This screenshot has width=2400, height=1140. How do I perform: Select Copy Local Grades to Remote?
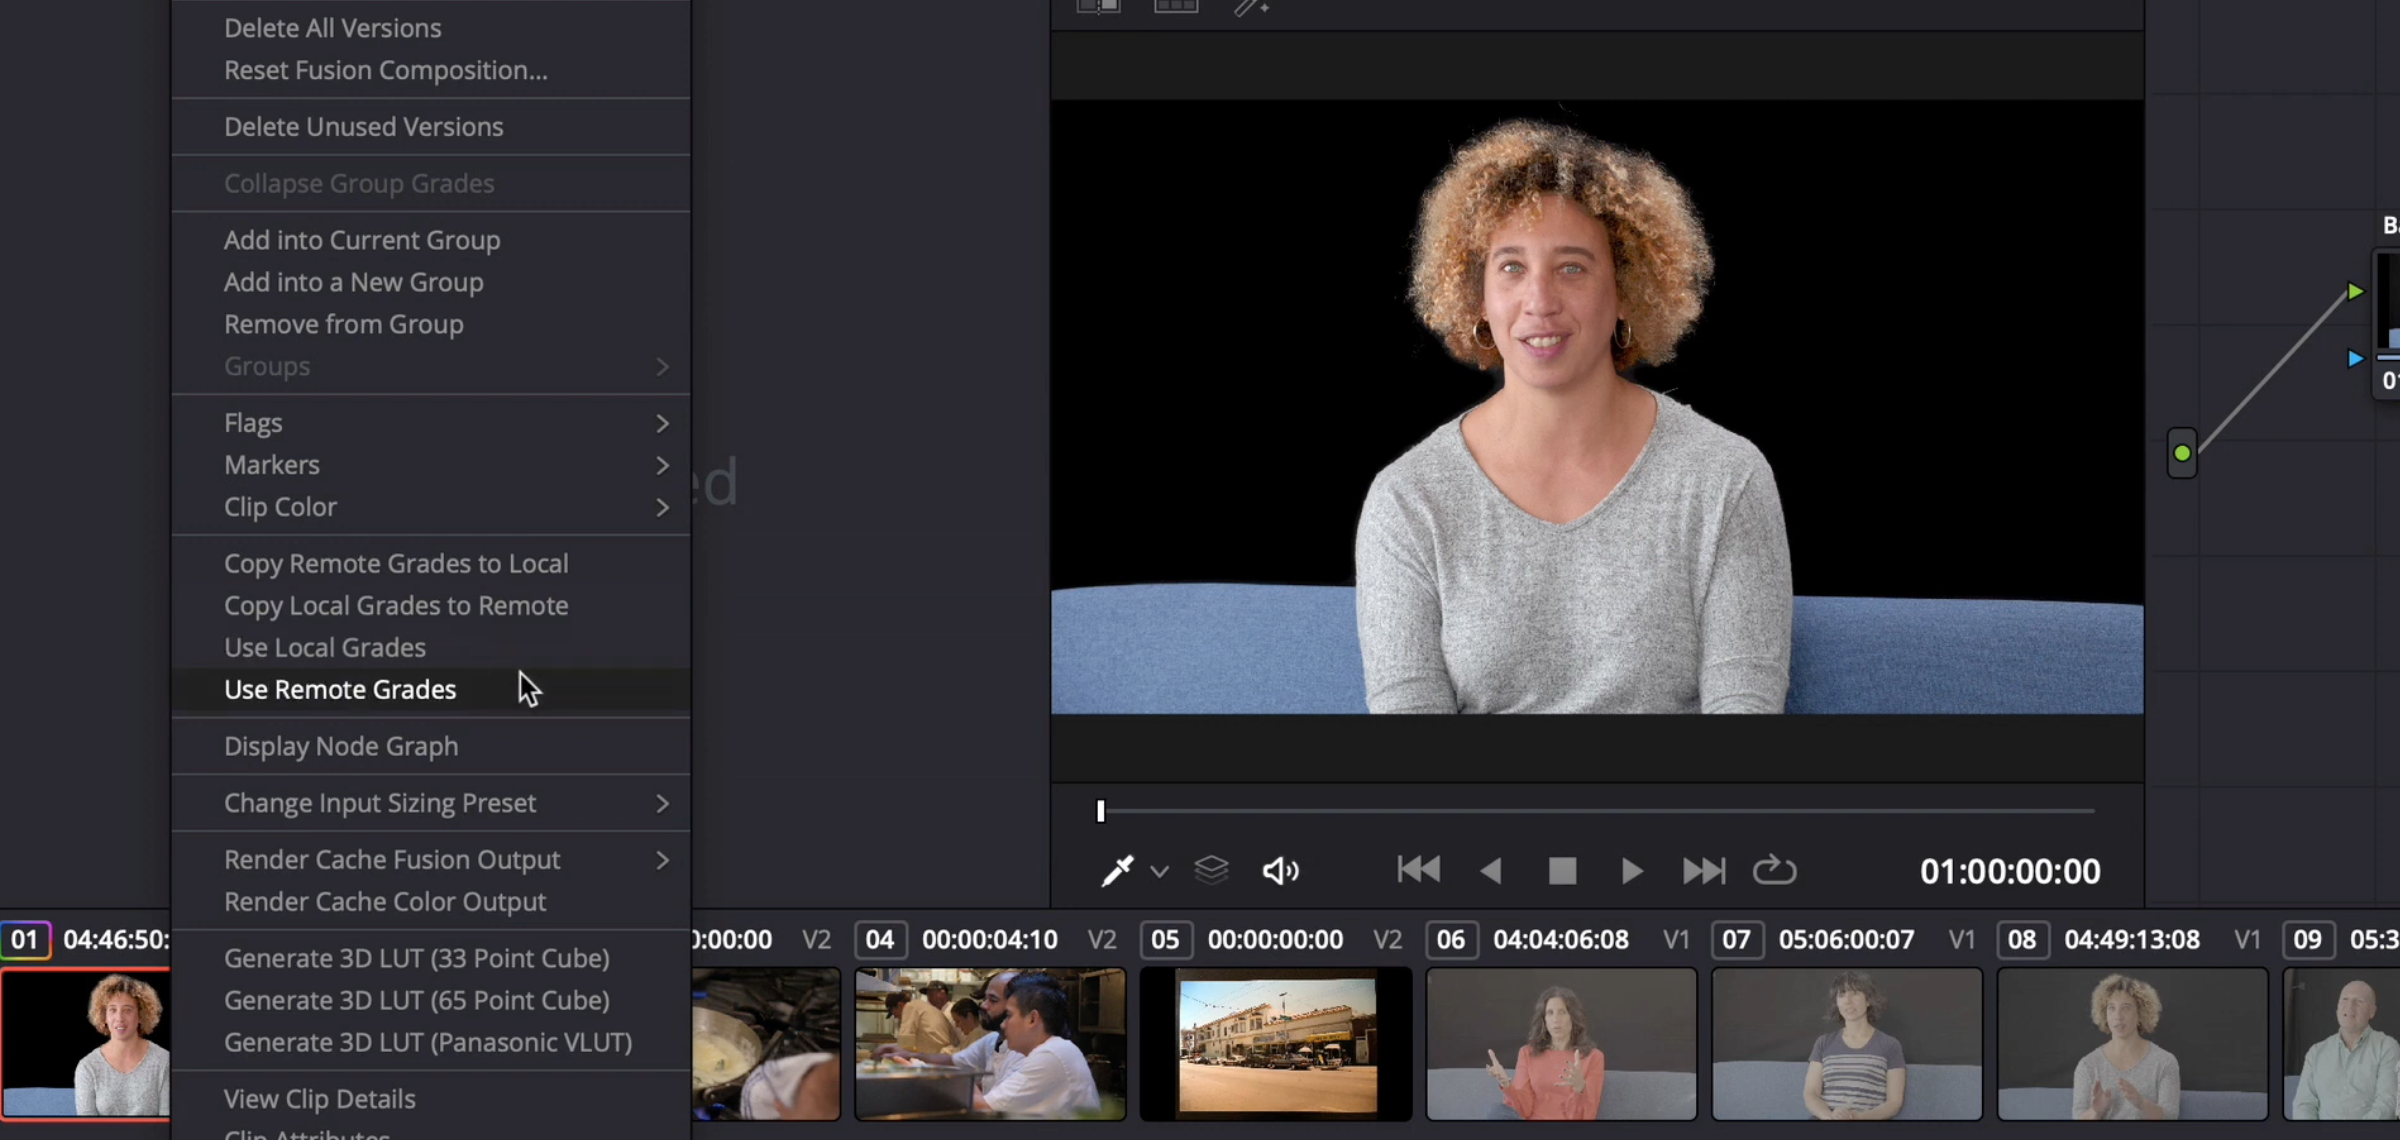(x=431, y=606)
